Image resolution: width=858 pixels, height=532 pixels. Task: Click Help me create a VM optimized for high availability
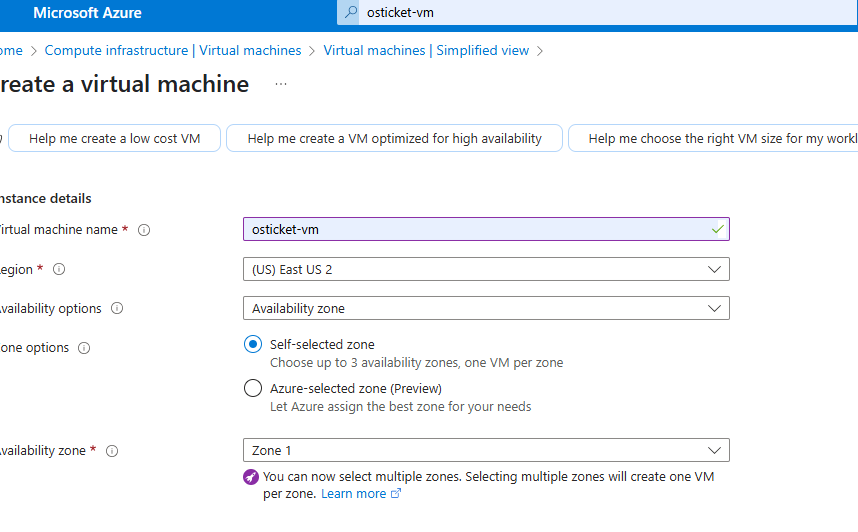tap(394, 138)
